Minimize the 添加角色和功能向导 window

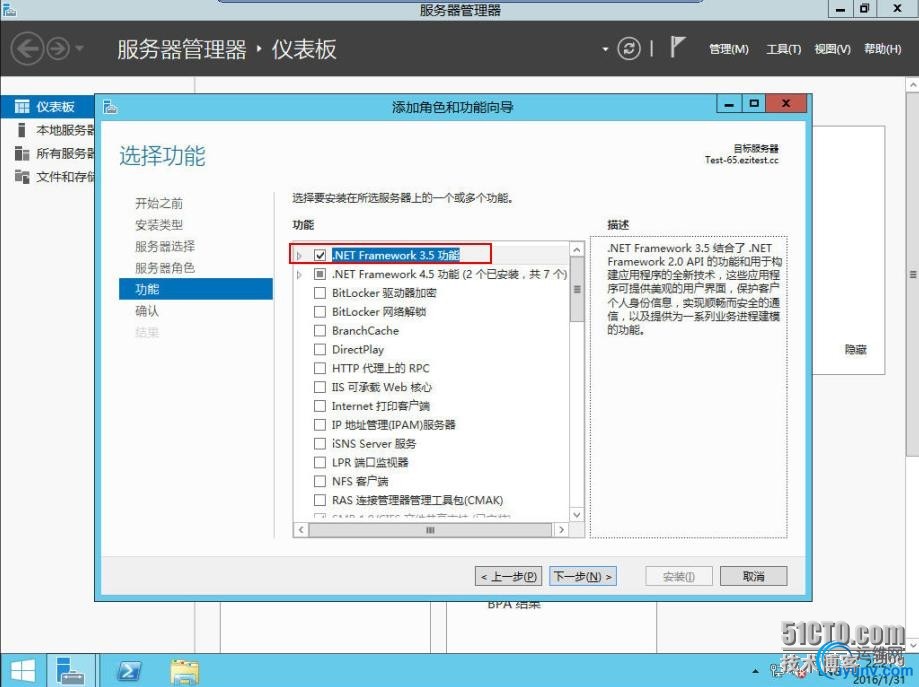coord(729,104)
